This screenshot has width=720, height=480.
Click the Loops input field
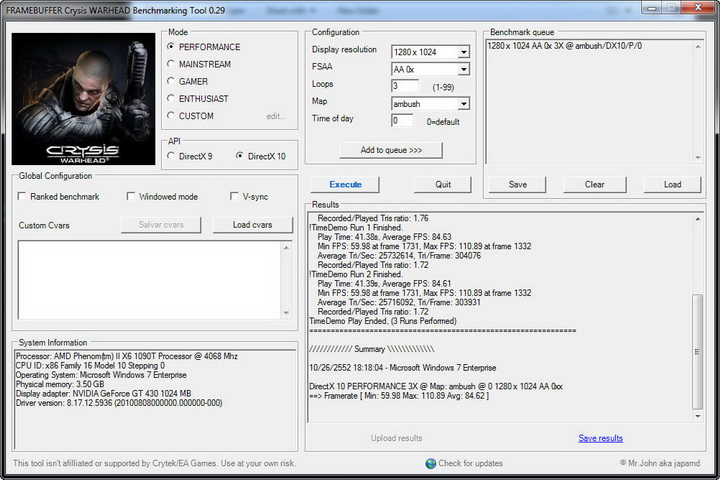tap(405, 86)
